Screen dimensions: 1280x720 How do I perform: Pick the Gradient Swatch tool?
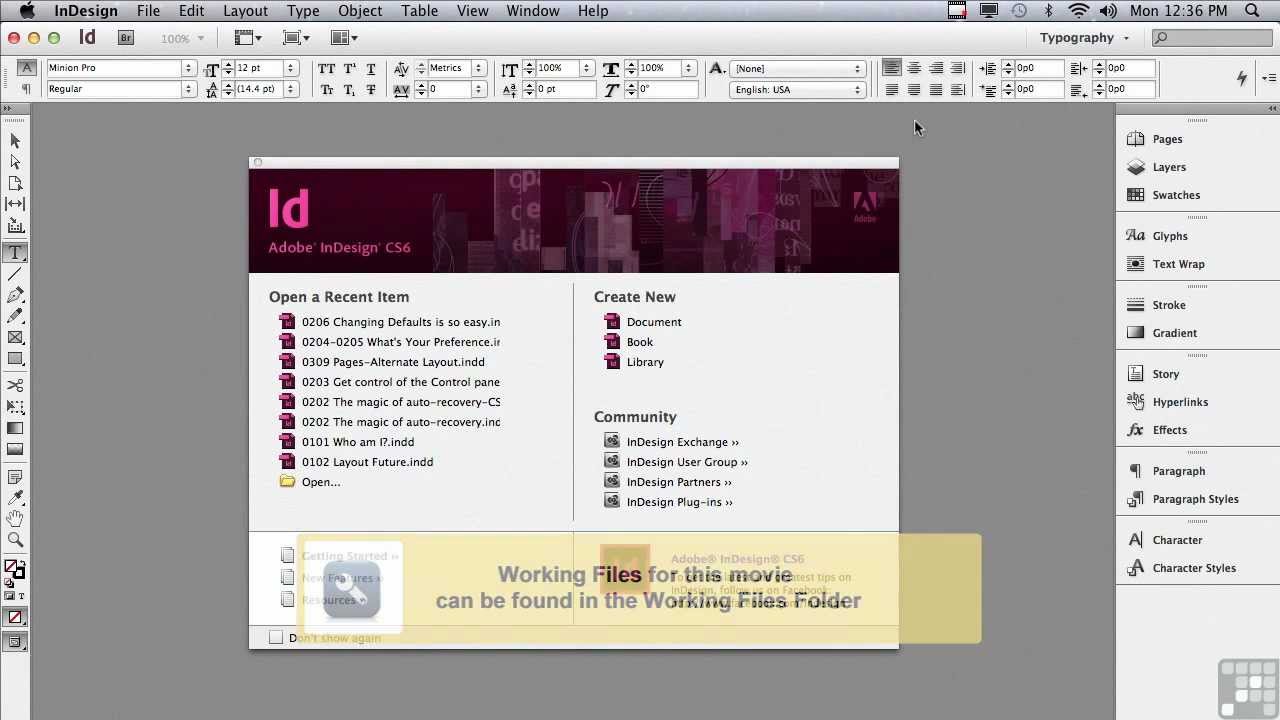15,428
